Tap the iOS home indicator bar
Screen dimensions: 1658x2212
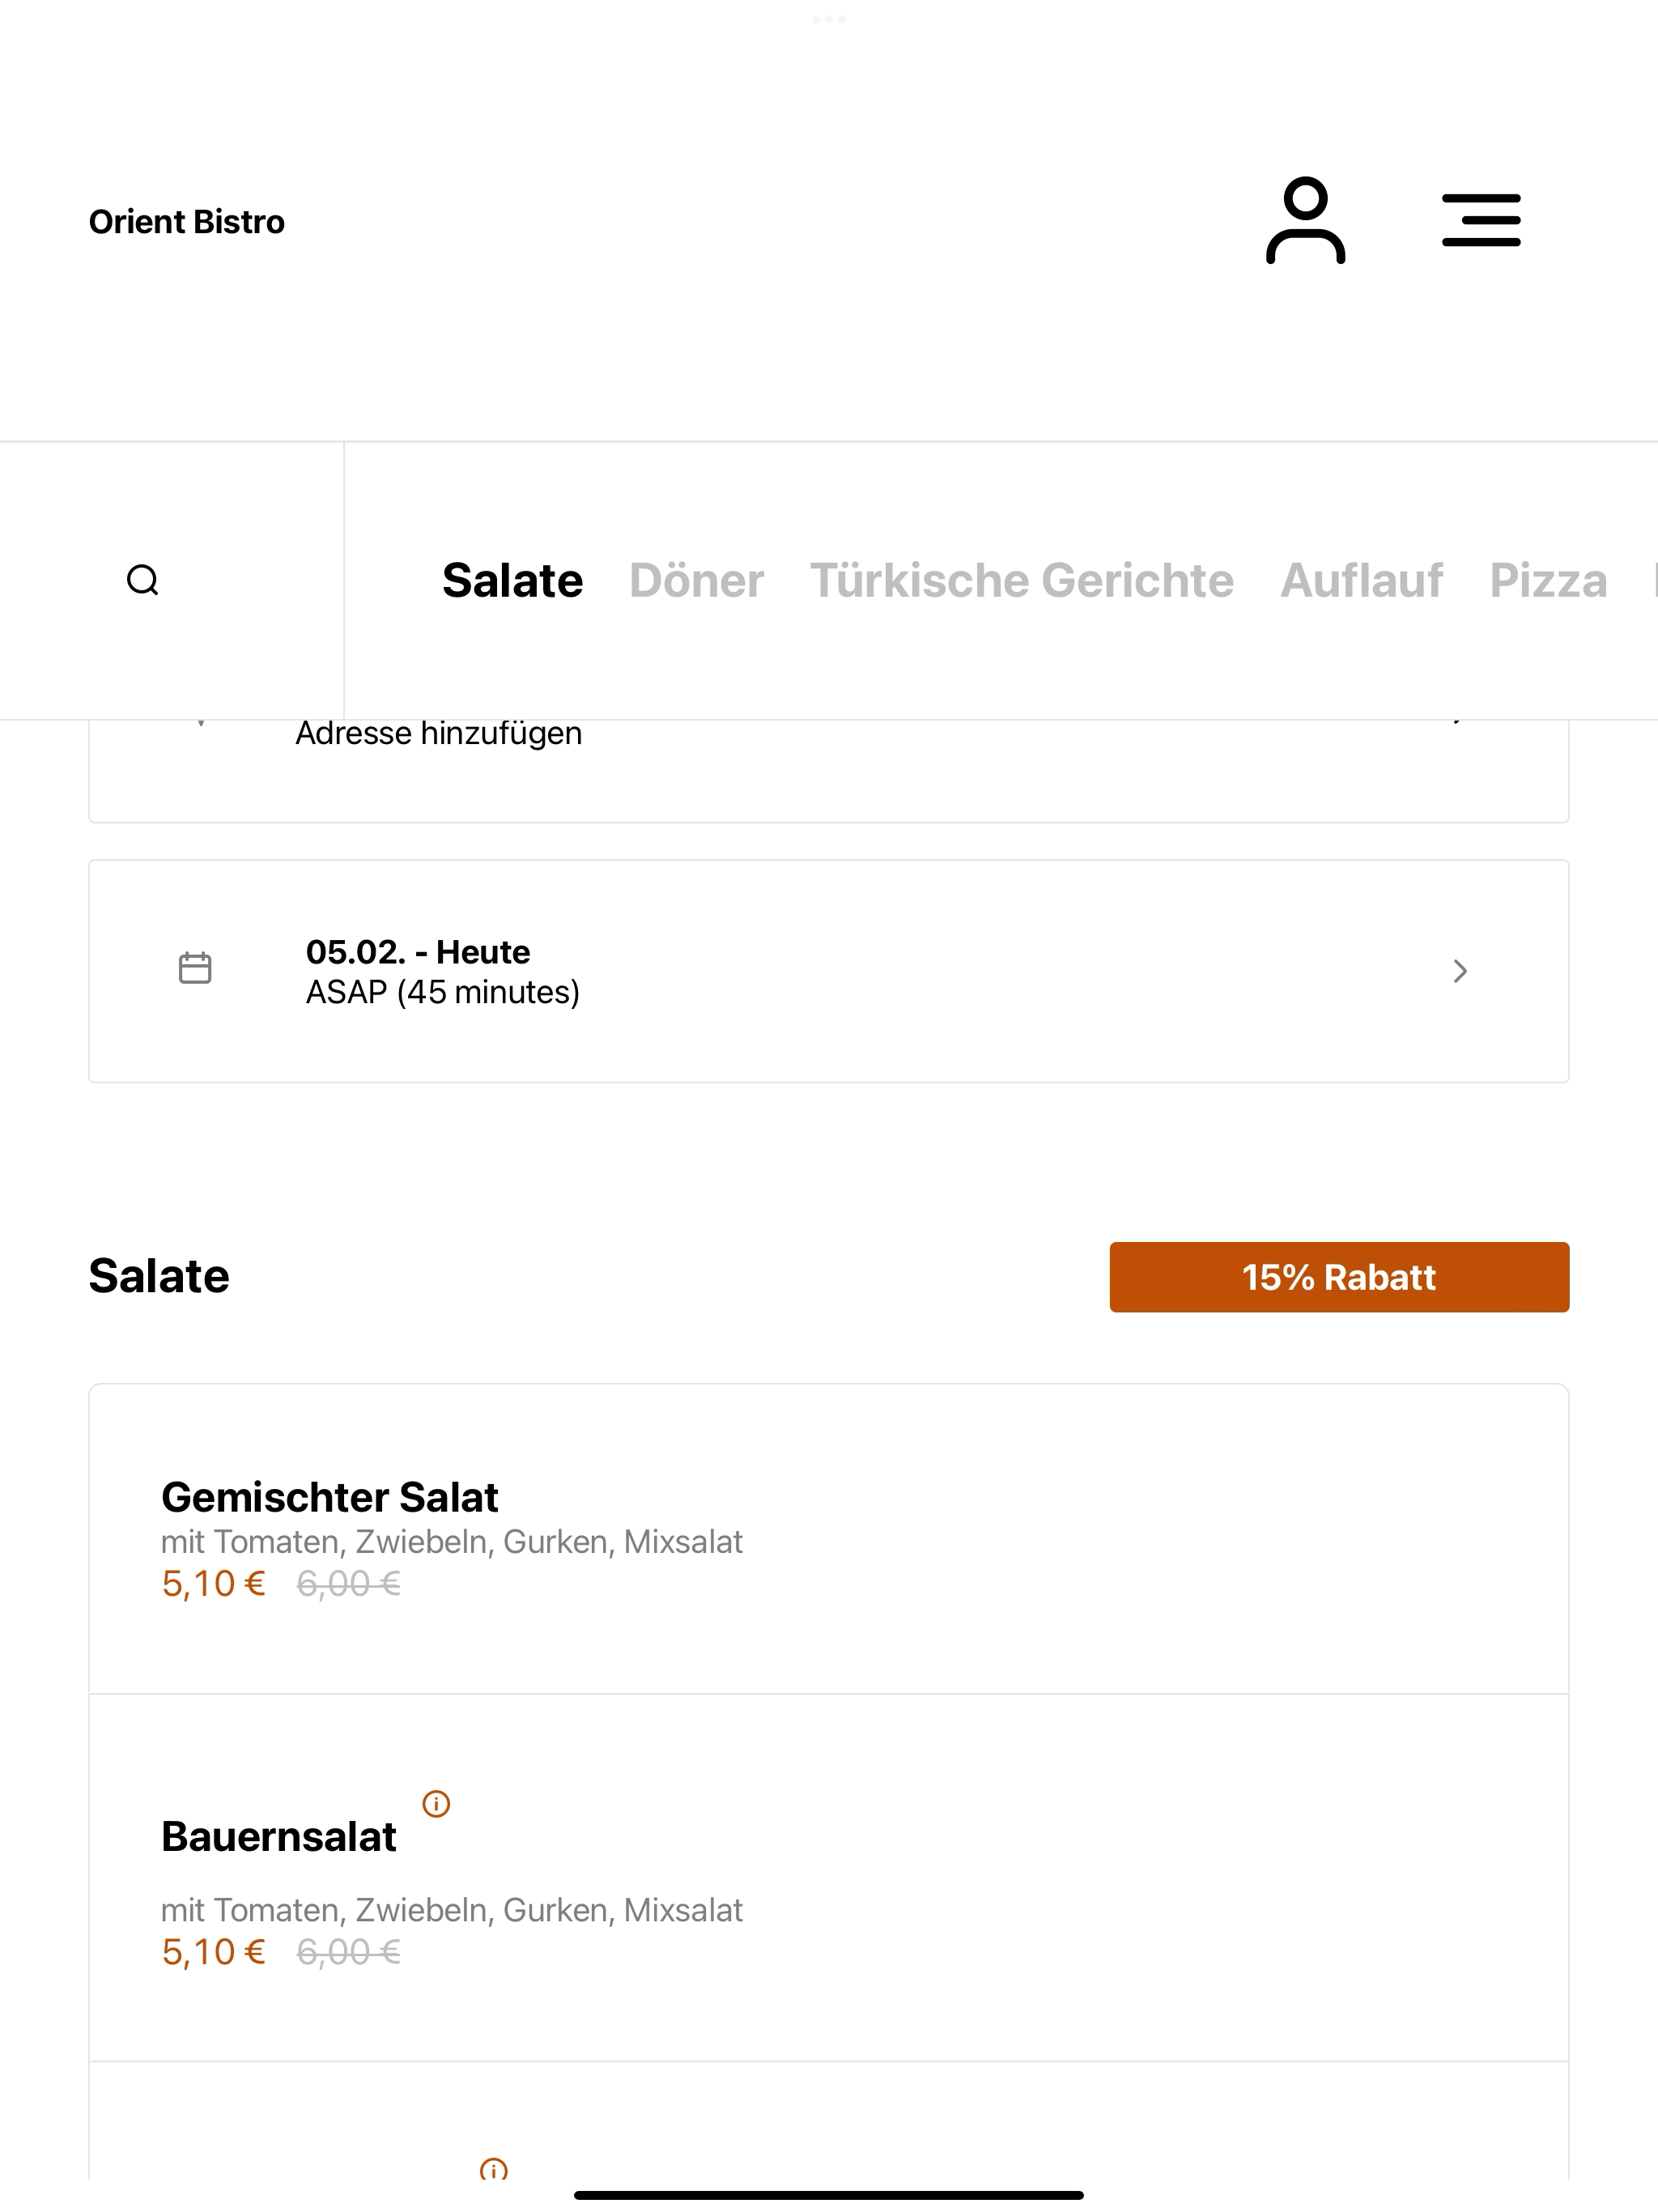(x=829, y=2195)
